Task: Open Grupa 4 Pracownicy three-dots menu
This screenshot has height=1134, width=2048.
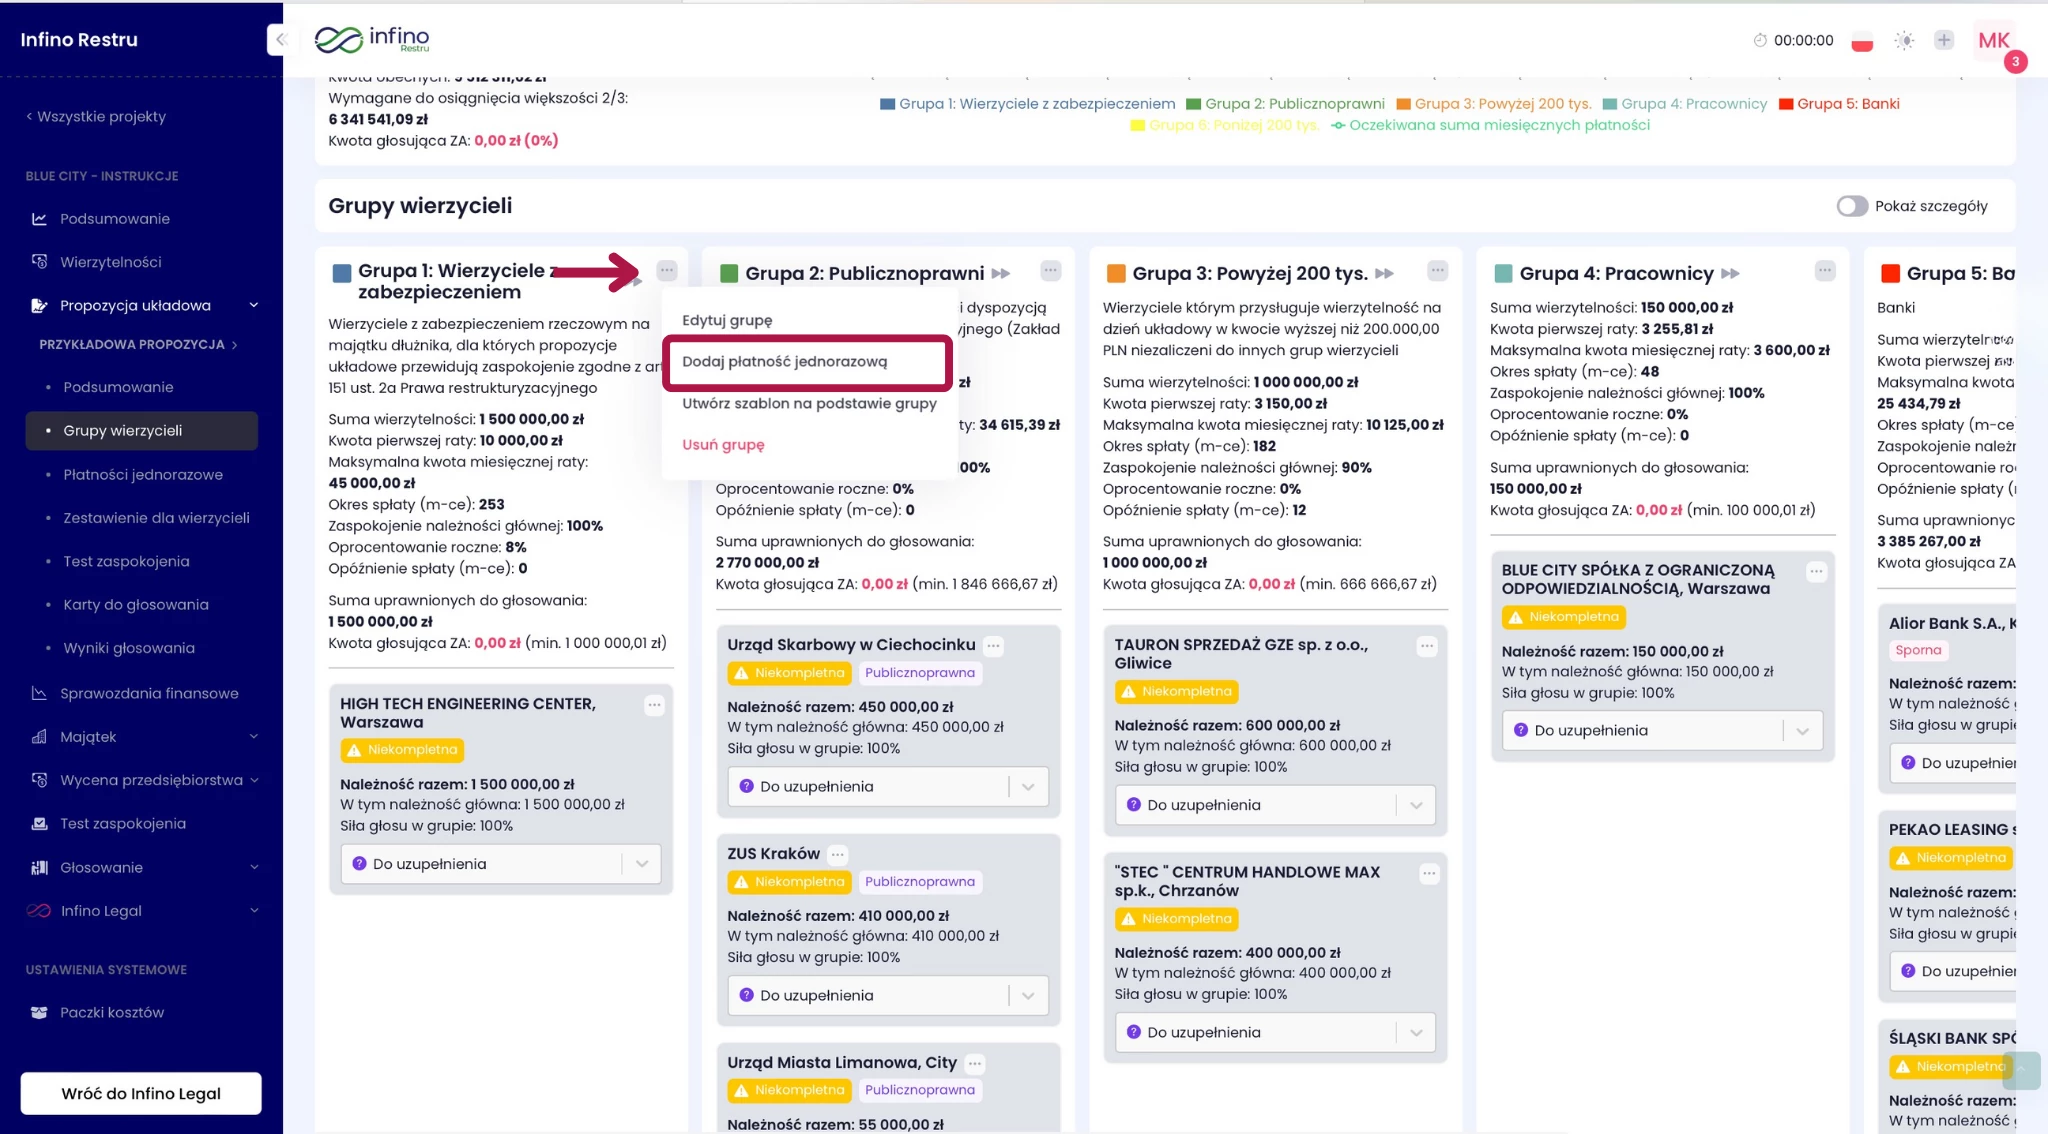Action: tap(1824, 270)
